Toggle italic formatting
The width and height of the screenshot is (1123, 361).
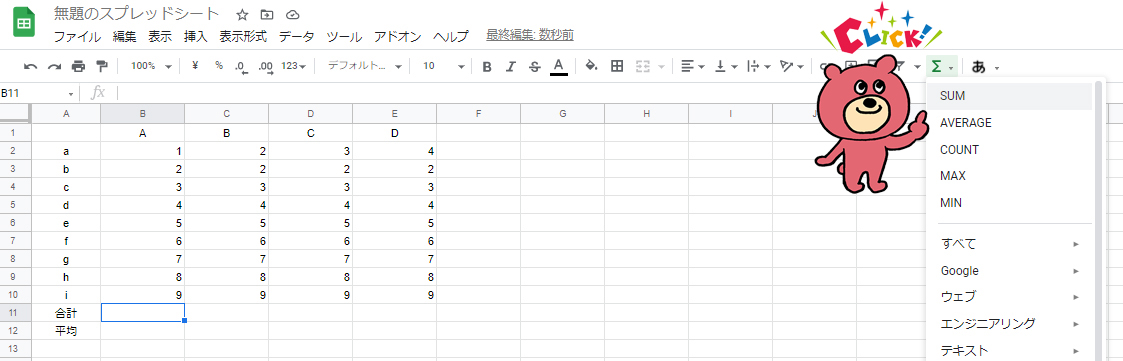tap(511, 67)
